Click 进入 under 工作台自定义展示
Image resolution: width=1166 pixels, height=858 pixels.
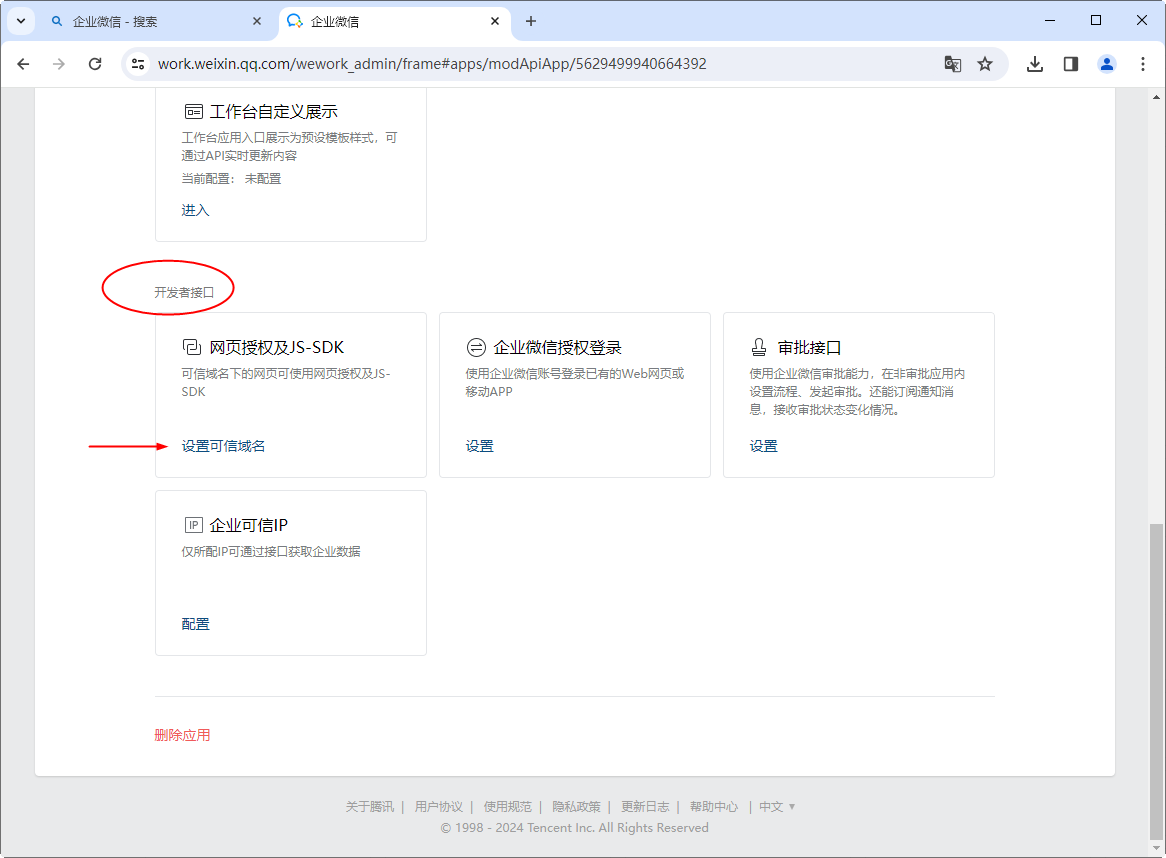pyautogui.click(x=195, y=210)
